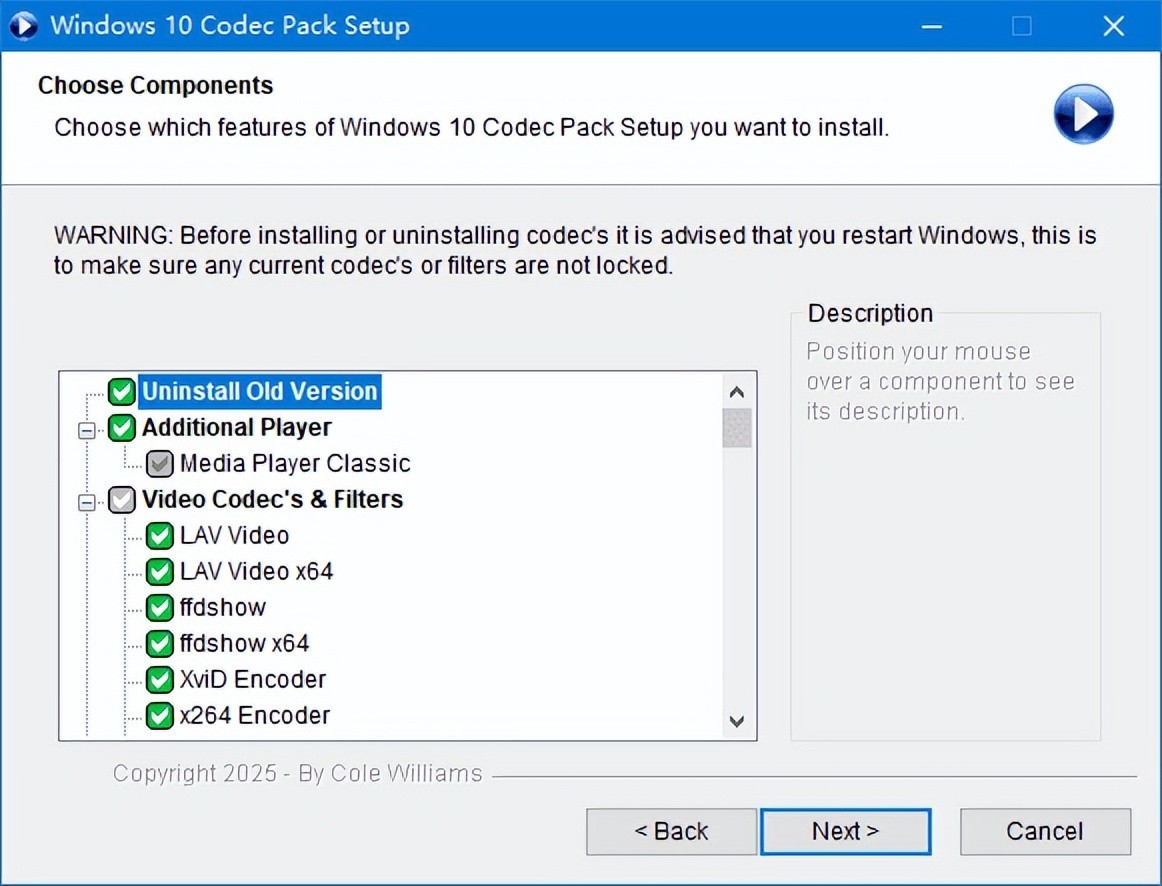Go to the Next setup step
This screenshot has height=886, width=1162.
coord(845,831)
